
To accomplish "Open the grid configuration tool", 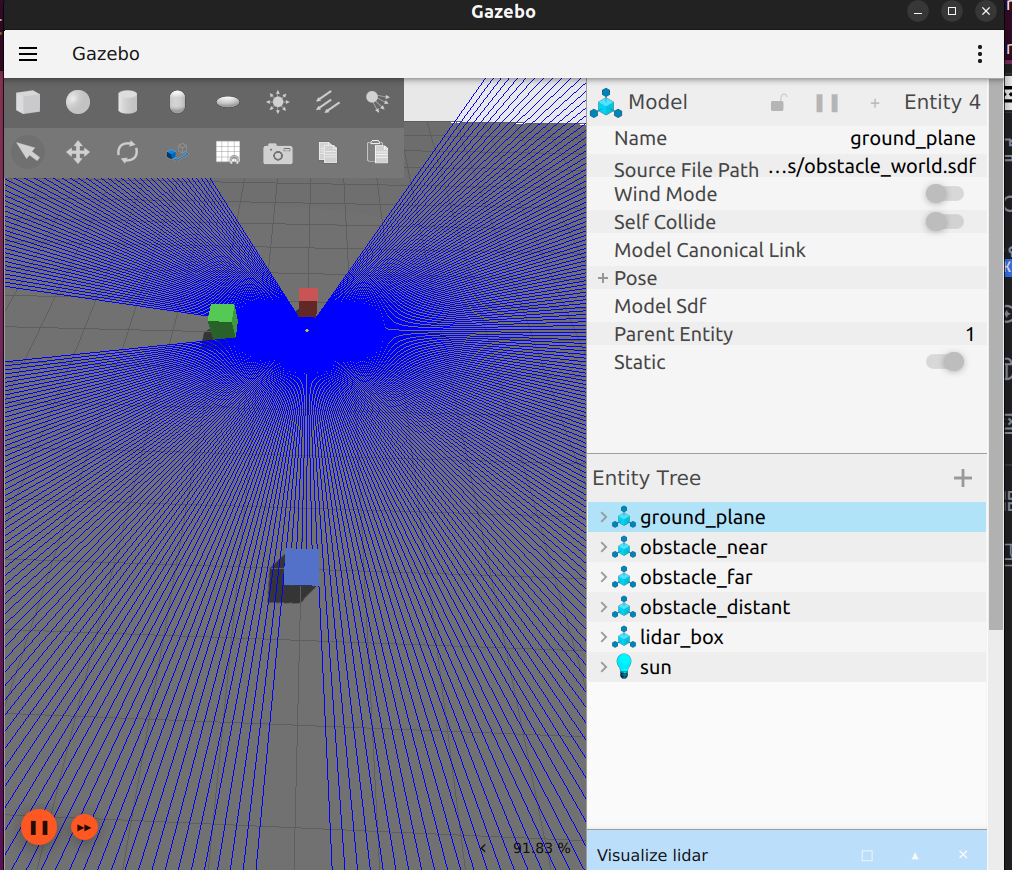I will (228, 152).
